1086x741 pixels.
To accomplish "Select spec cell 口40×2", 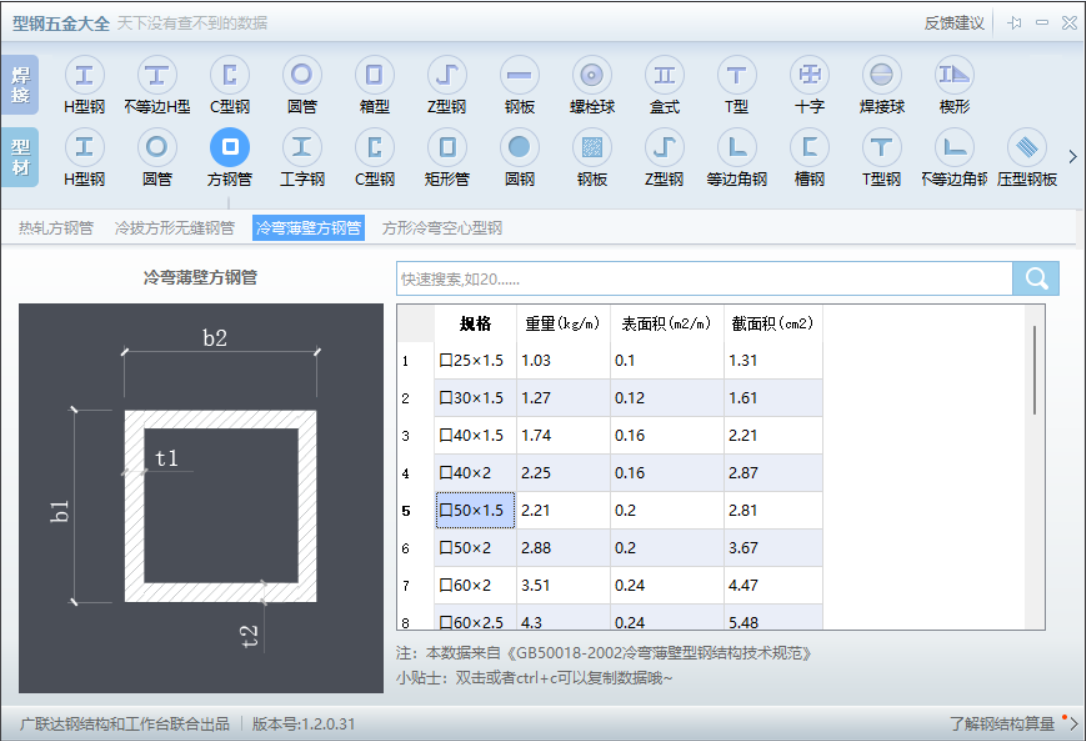I will pyautogui.click(x=475, y=472).
